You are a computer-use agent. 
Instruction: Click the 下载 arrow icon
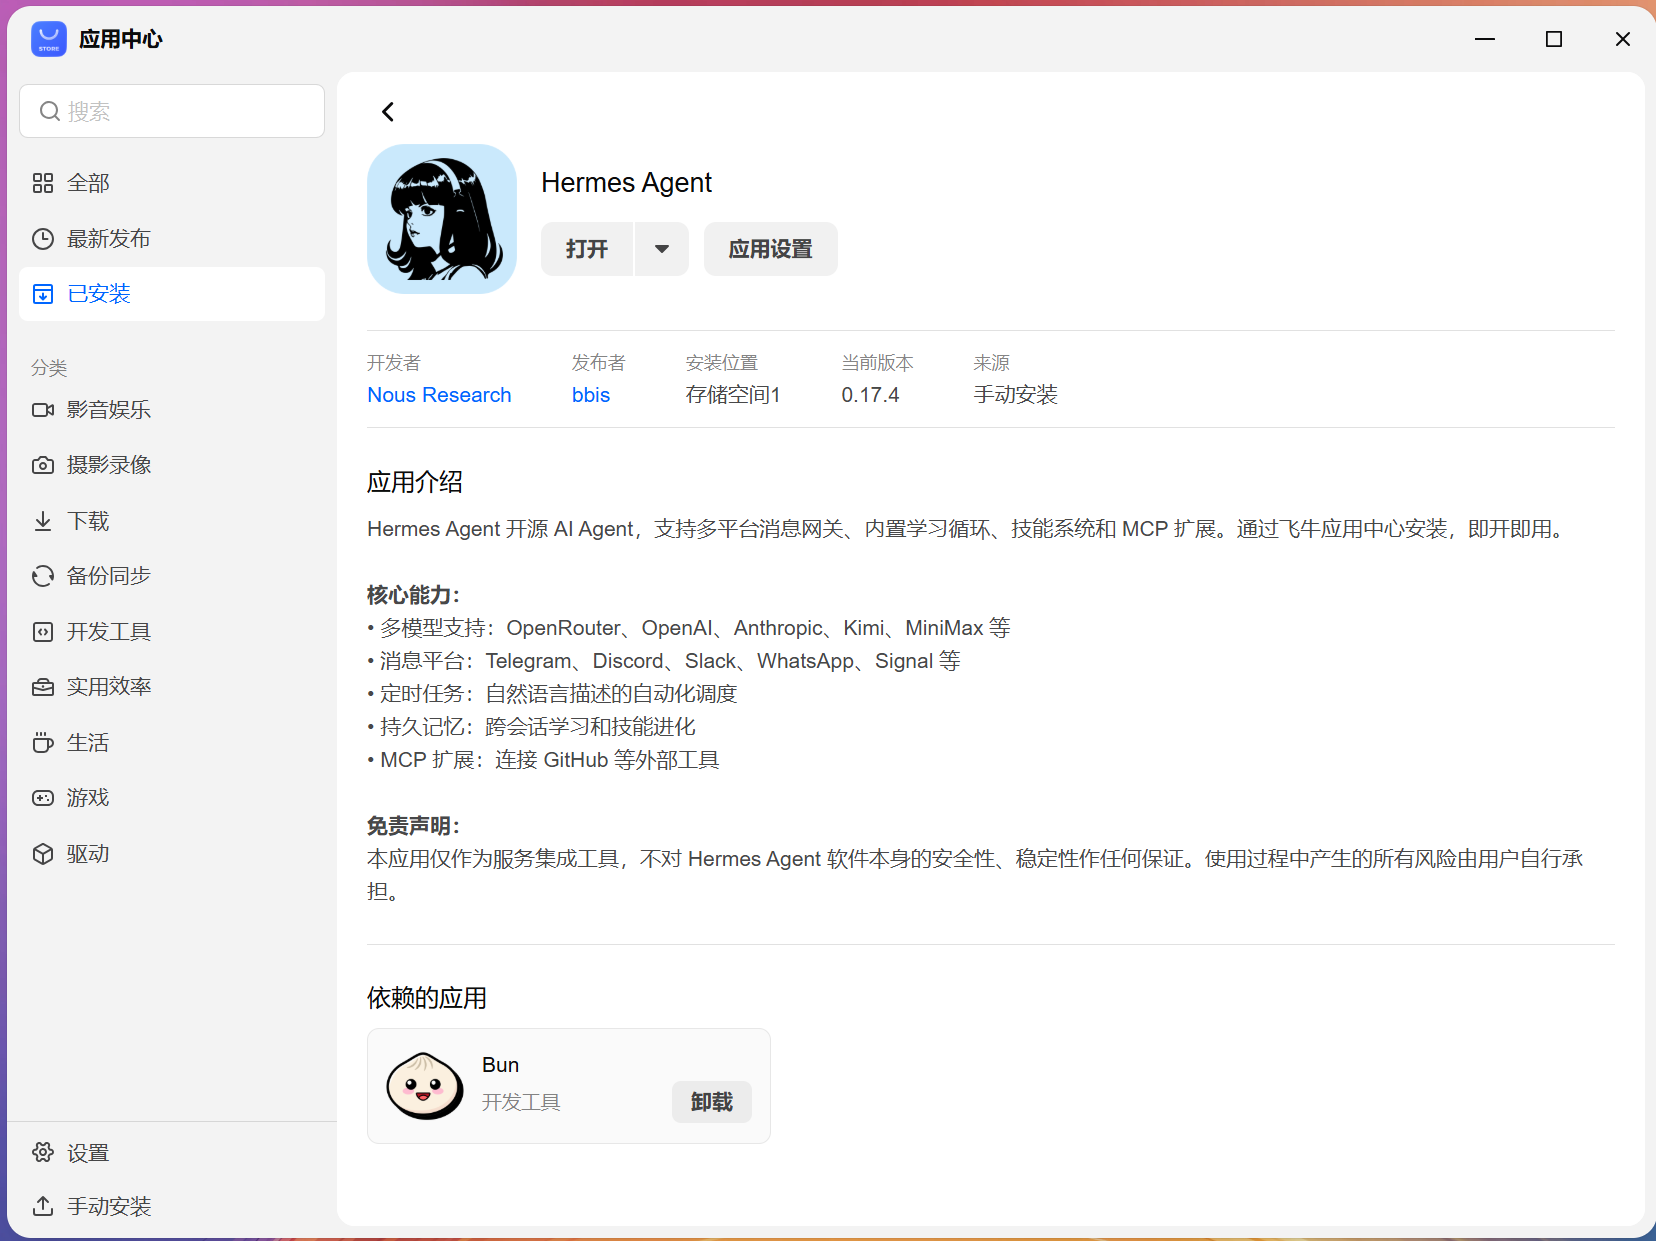(x=43, y=521)
